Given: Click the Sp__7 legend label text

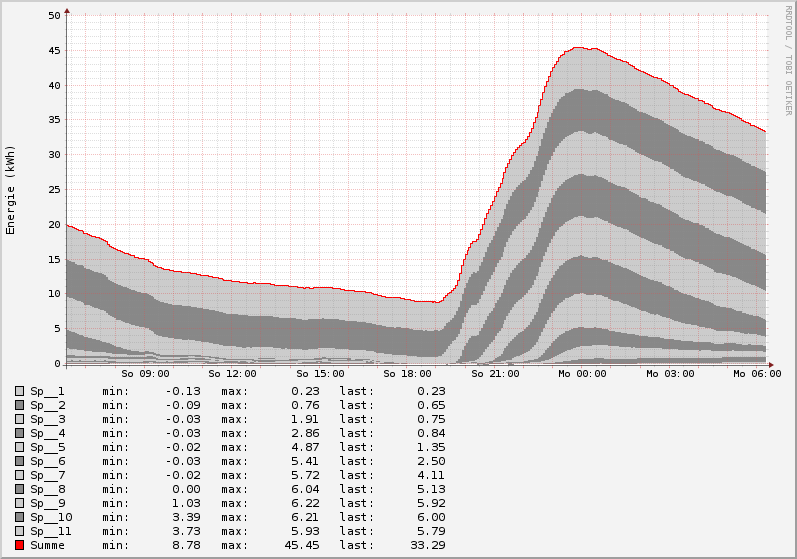Looking at the screenshot, I should (47, 475).
